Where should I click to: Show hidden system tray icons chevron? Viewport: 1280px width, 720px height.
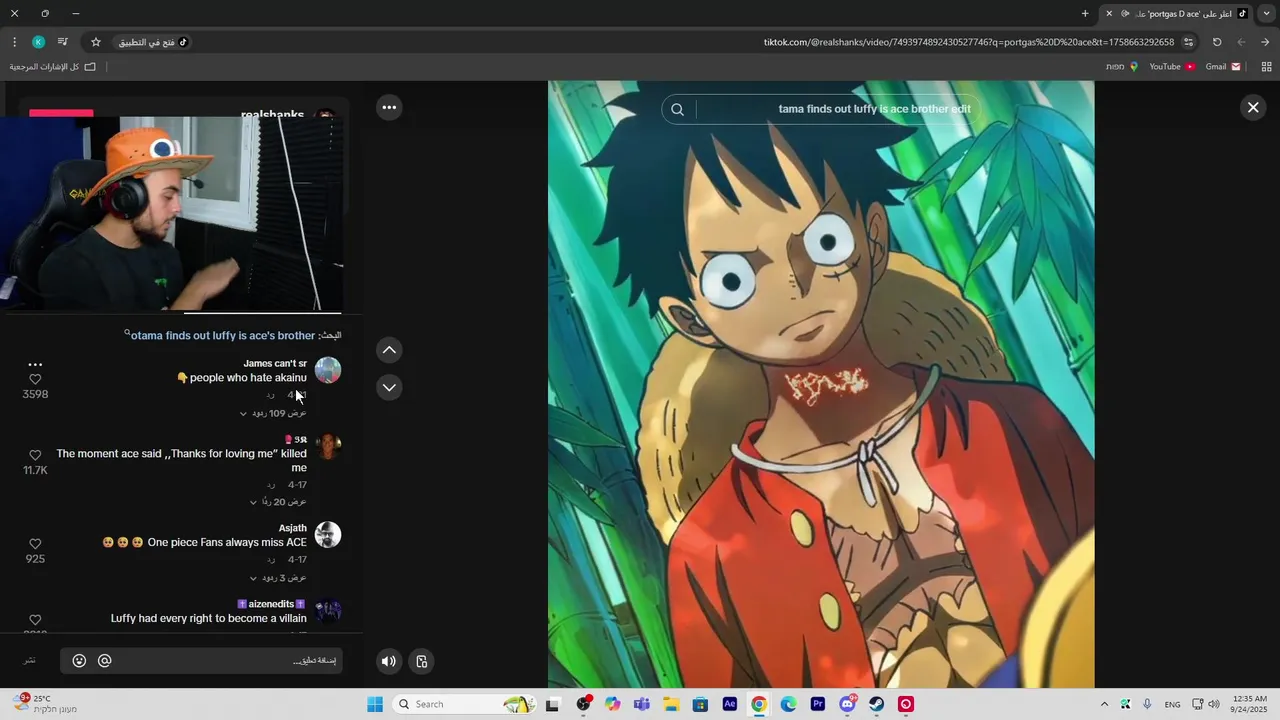(1104, 704)
